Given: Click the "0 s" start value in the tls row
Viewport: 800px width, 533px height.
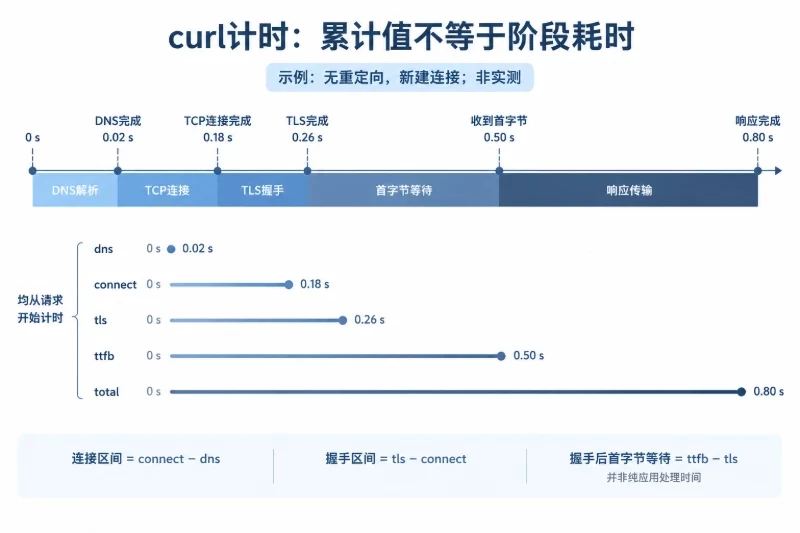Looking at the screenshot, I should pos(154,320).
